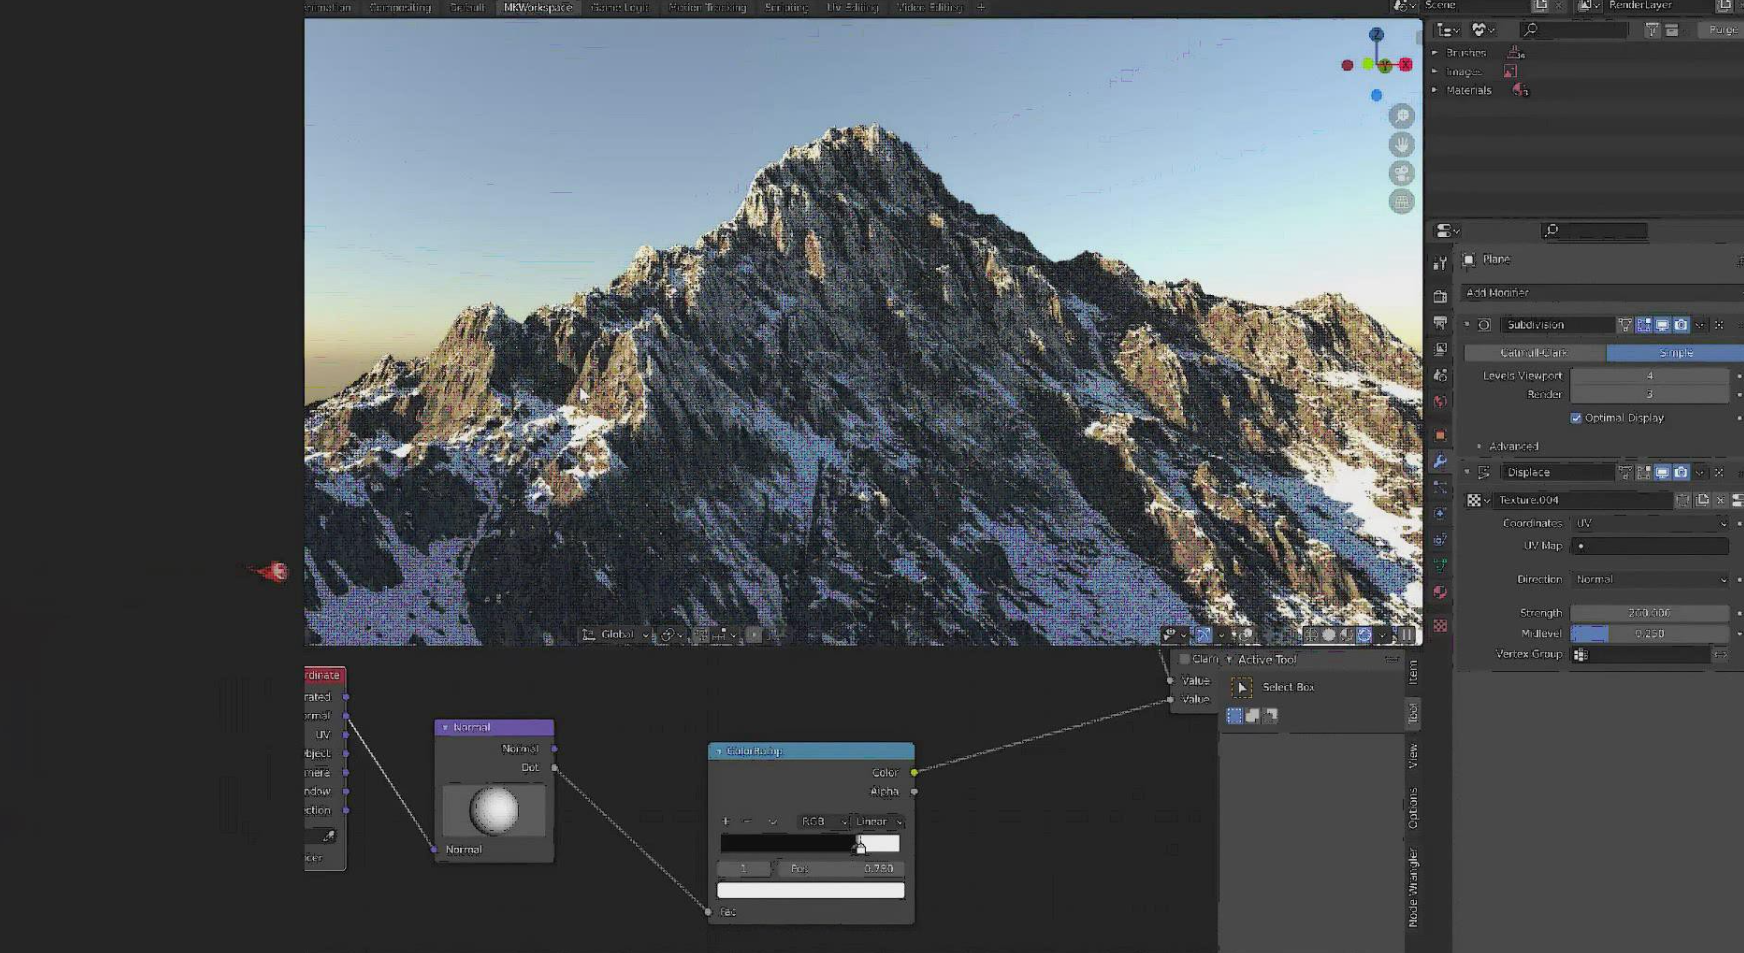Toggle Clamp checkbox on the math node
Image resolution: width=1744 pixels, height=953 pixels.
pos(1184,659)
